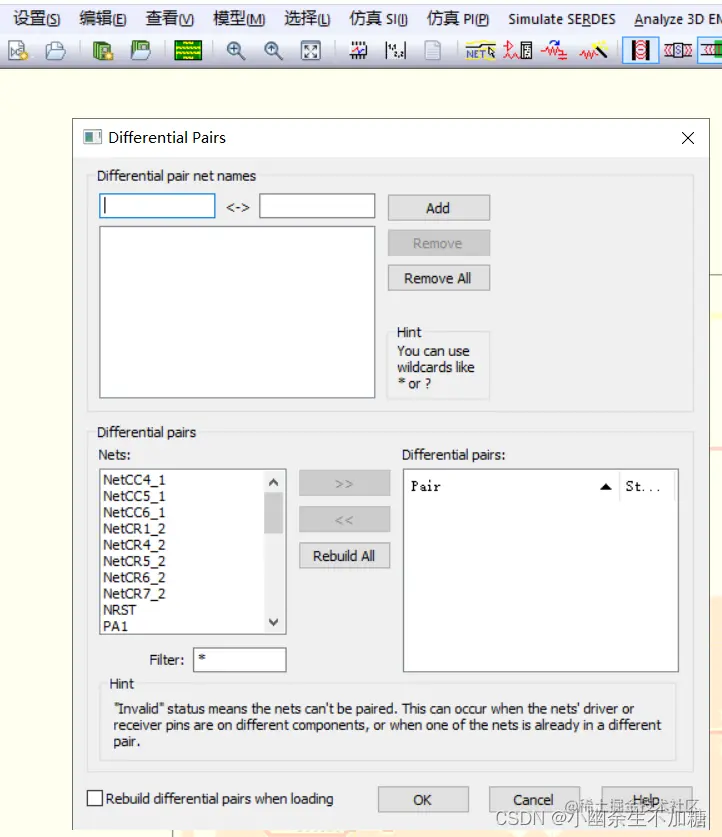Click the OK button

coord(423,800)
